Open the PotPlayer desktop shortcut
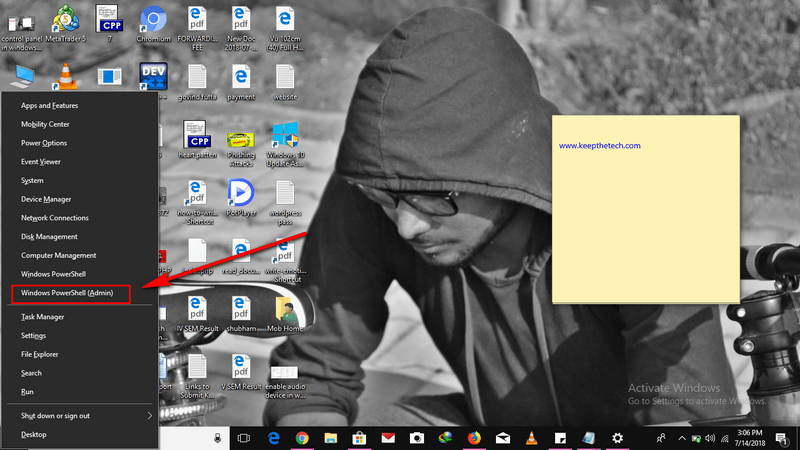800x450 pixels. pos(241,197)
